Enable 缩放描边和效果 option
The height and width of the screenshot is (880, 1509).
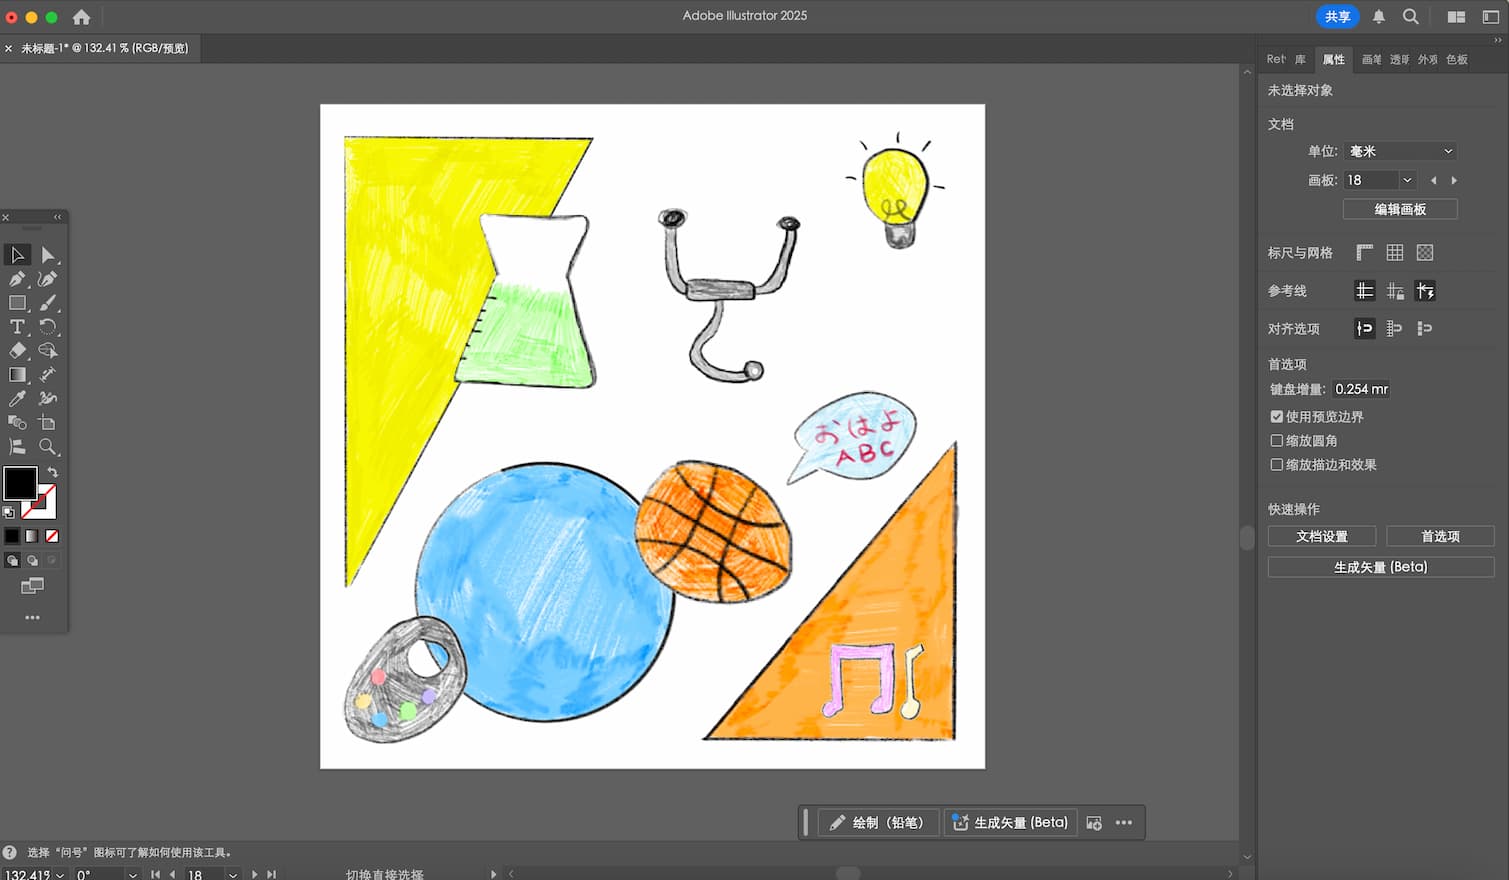click(x=1277, y=464)
